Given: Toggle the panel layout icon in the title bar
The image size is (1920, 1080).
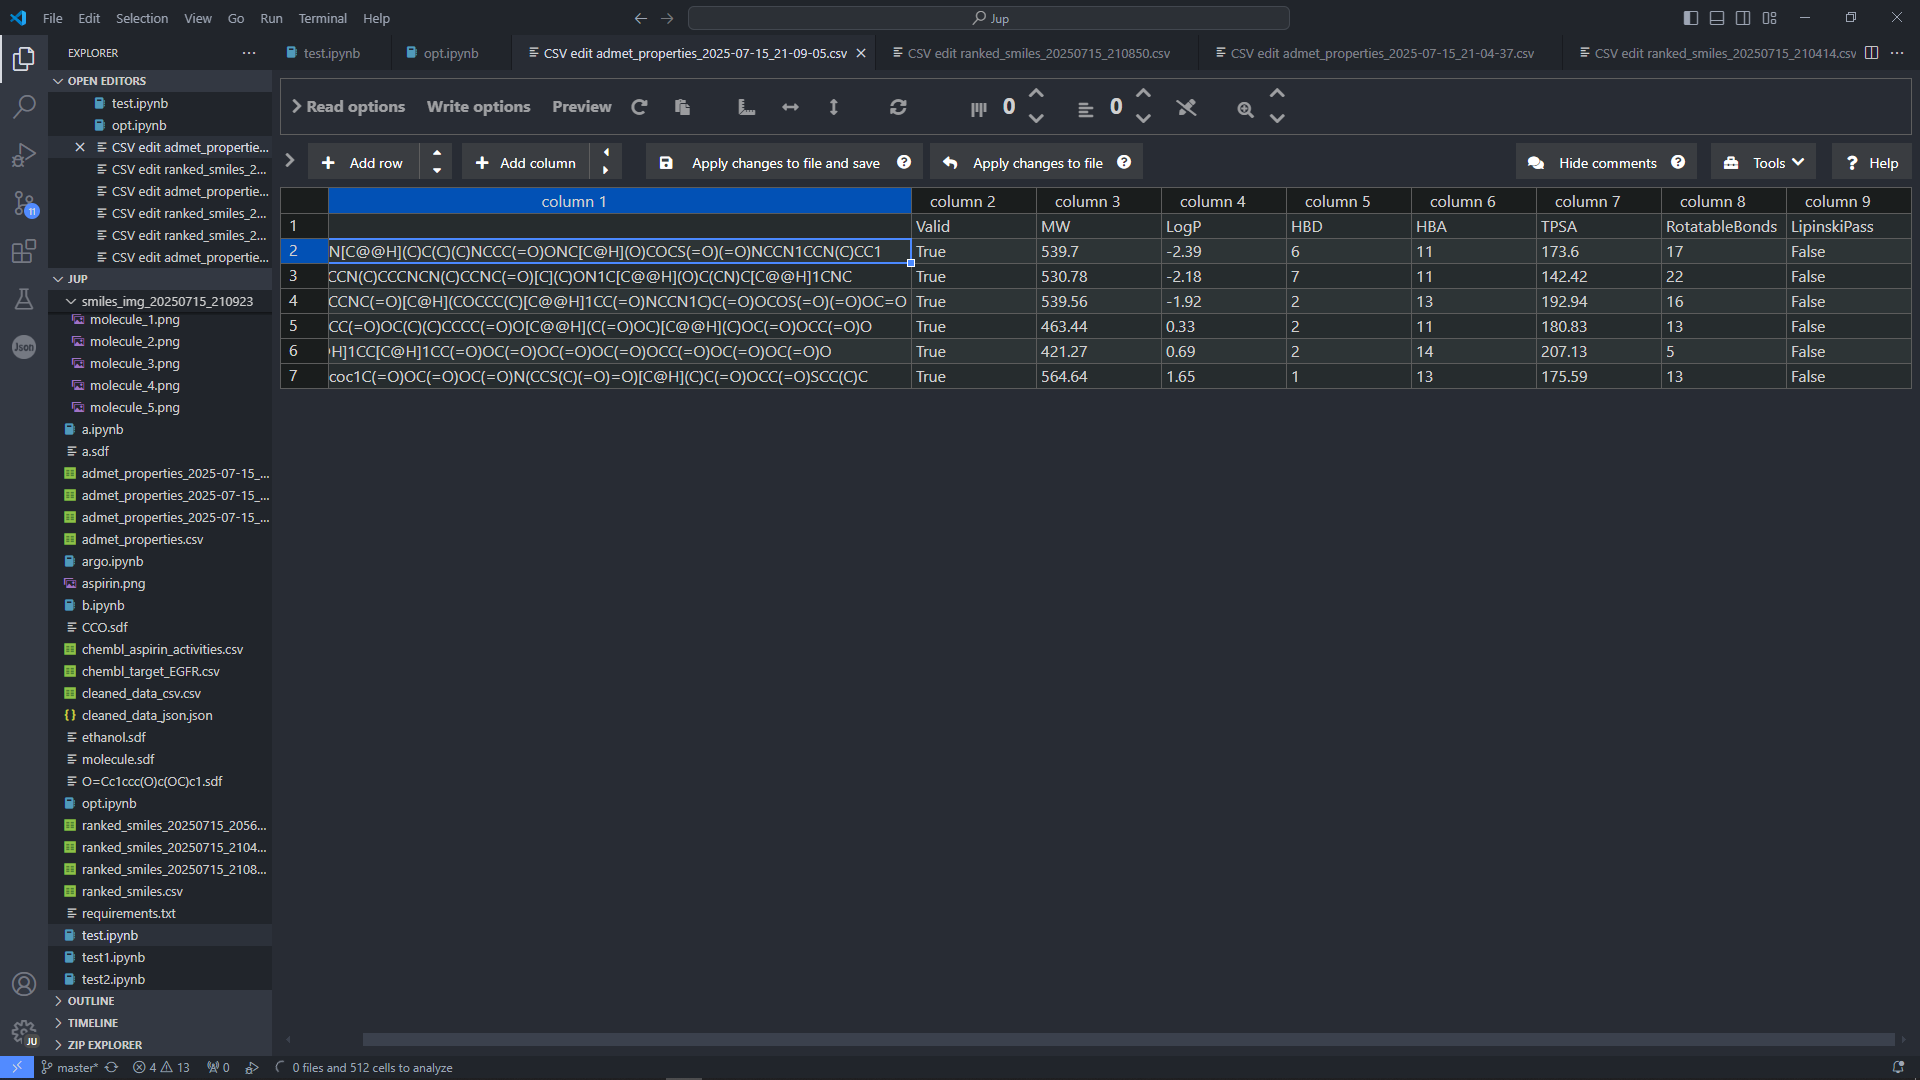Looking at the screenshot, I should click(x=1717, y=18).
